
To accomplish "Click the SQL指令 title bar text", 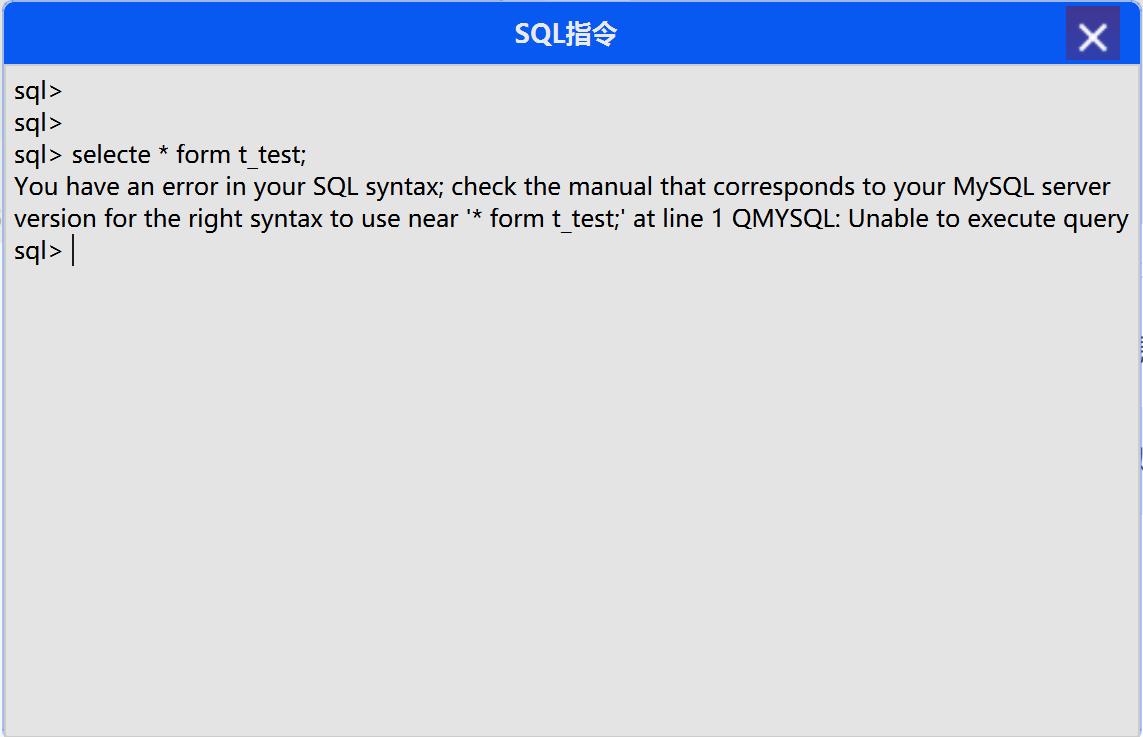I will click(x=566, y=35).
